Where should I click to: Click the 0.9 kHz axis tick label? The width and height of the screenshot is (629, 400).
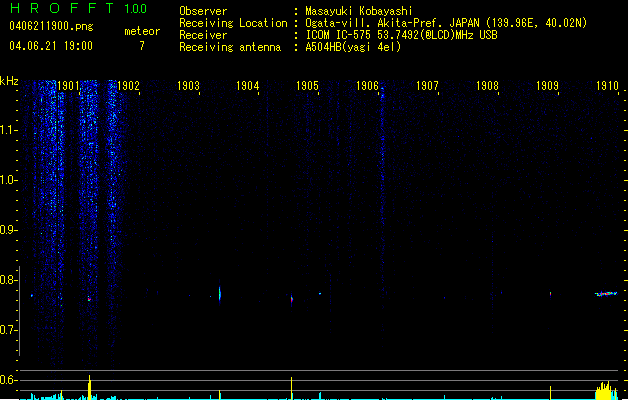8,230
